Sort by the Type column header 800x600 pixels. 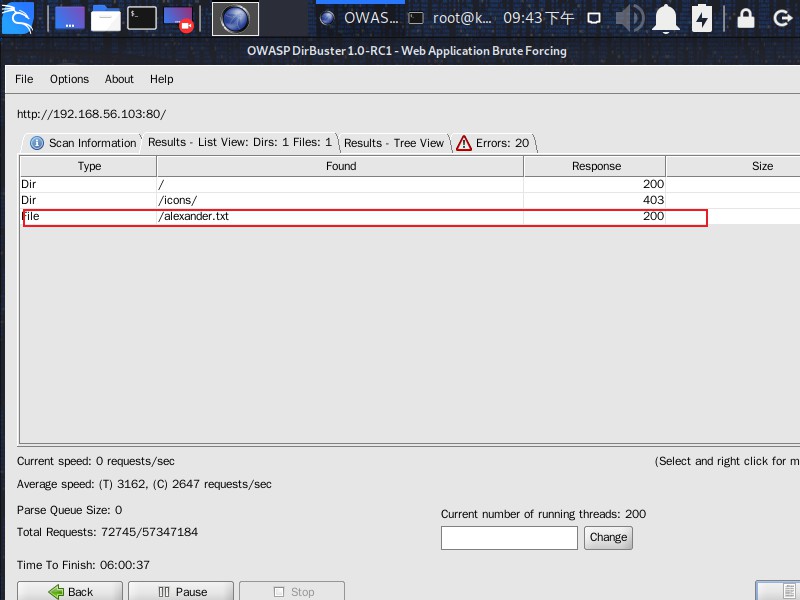[89, 166]
